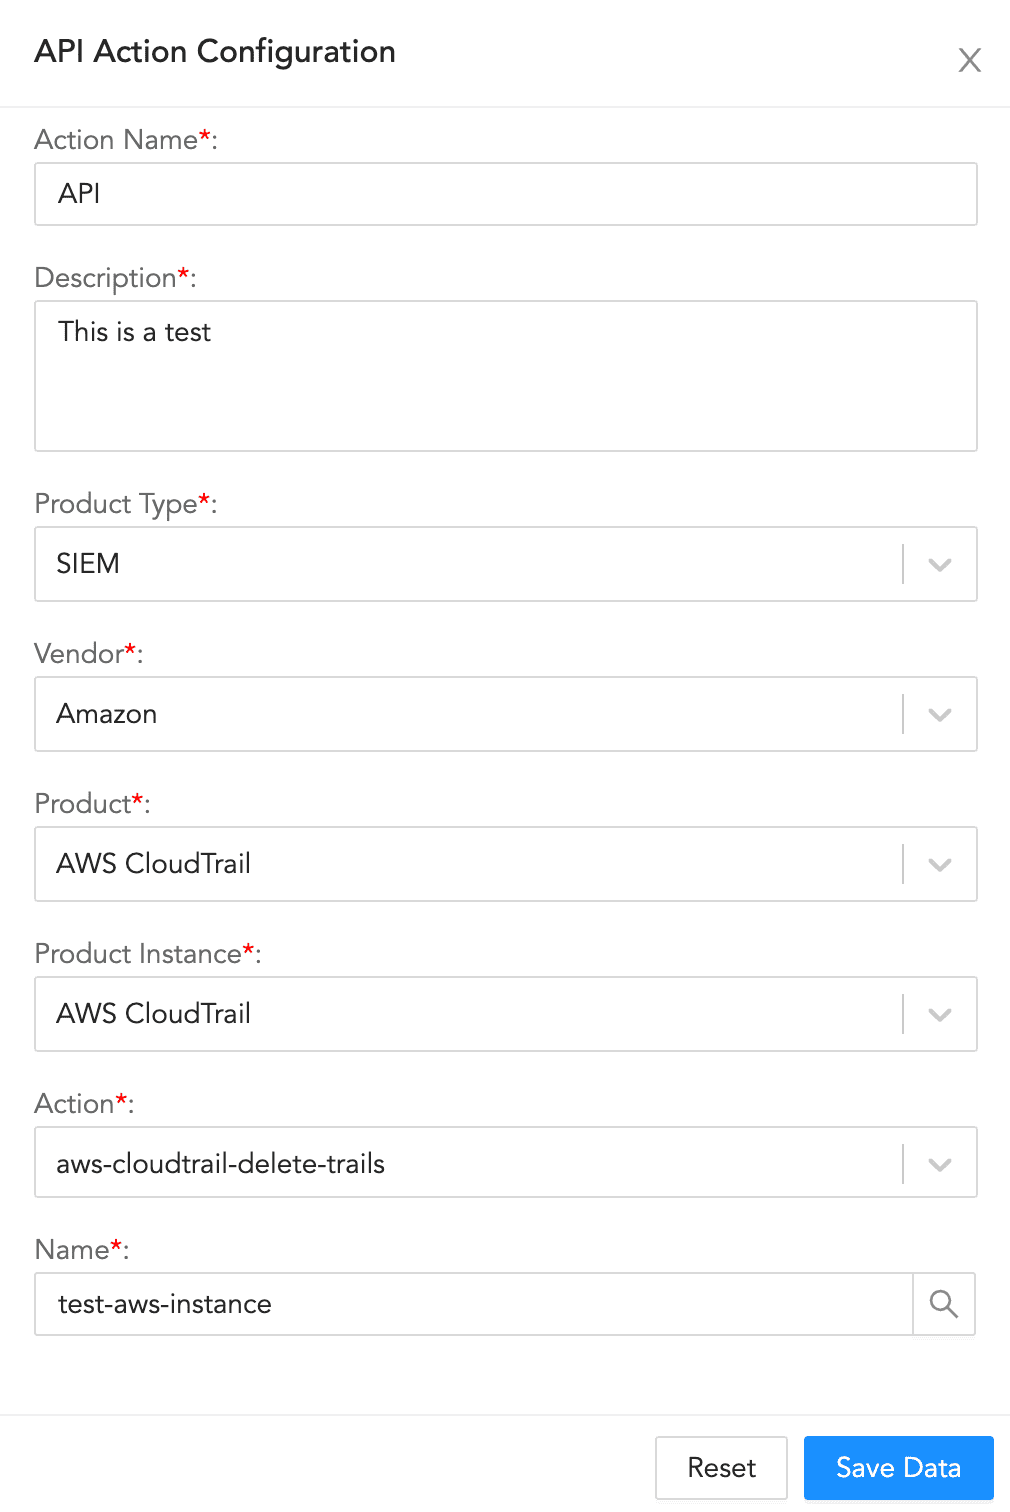Viewport: 1010px width, 1512px height.
Task: Open the Product dropdown showing AWS CloudTrail
Action: (x=938, y=864)
